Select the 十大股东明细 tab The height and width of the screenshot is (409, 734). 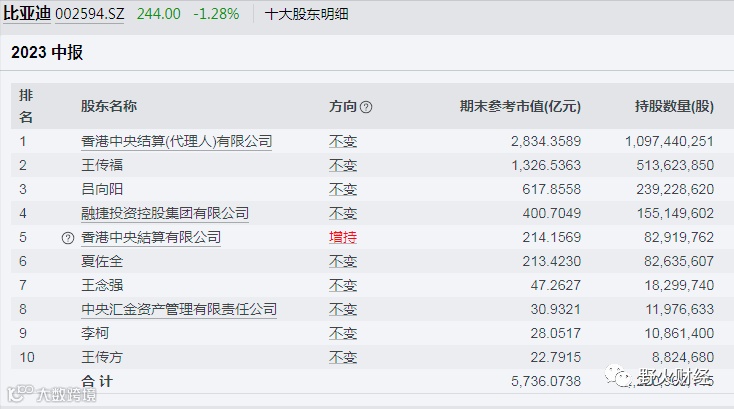tap(306, 14)
